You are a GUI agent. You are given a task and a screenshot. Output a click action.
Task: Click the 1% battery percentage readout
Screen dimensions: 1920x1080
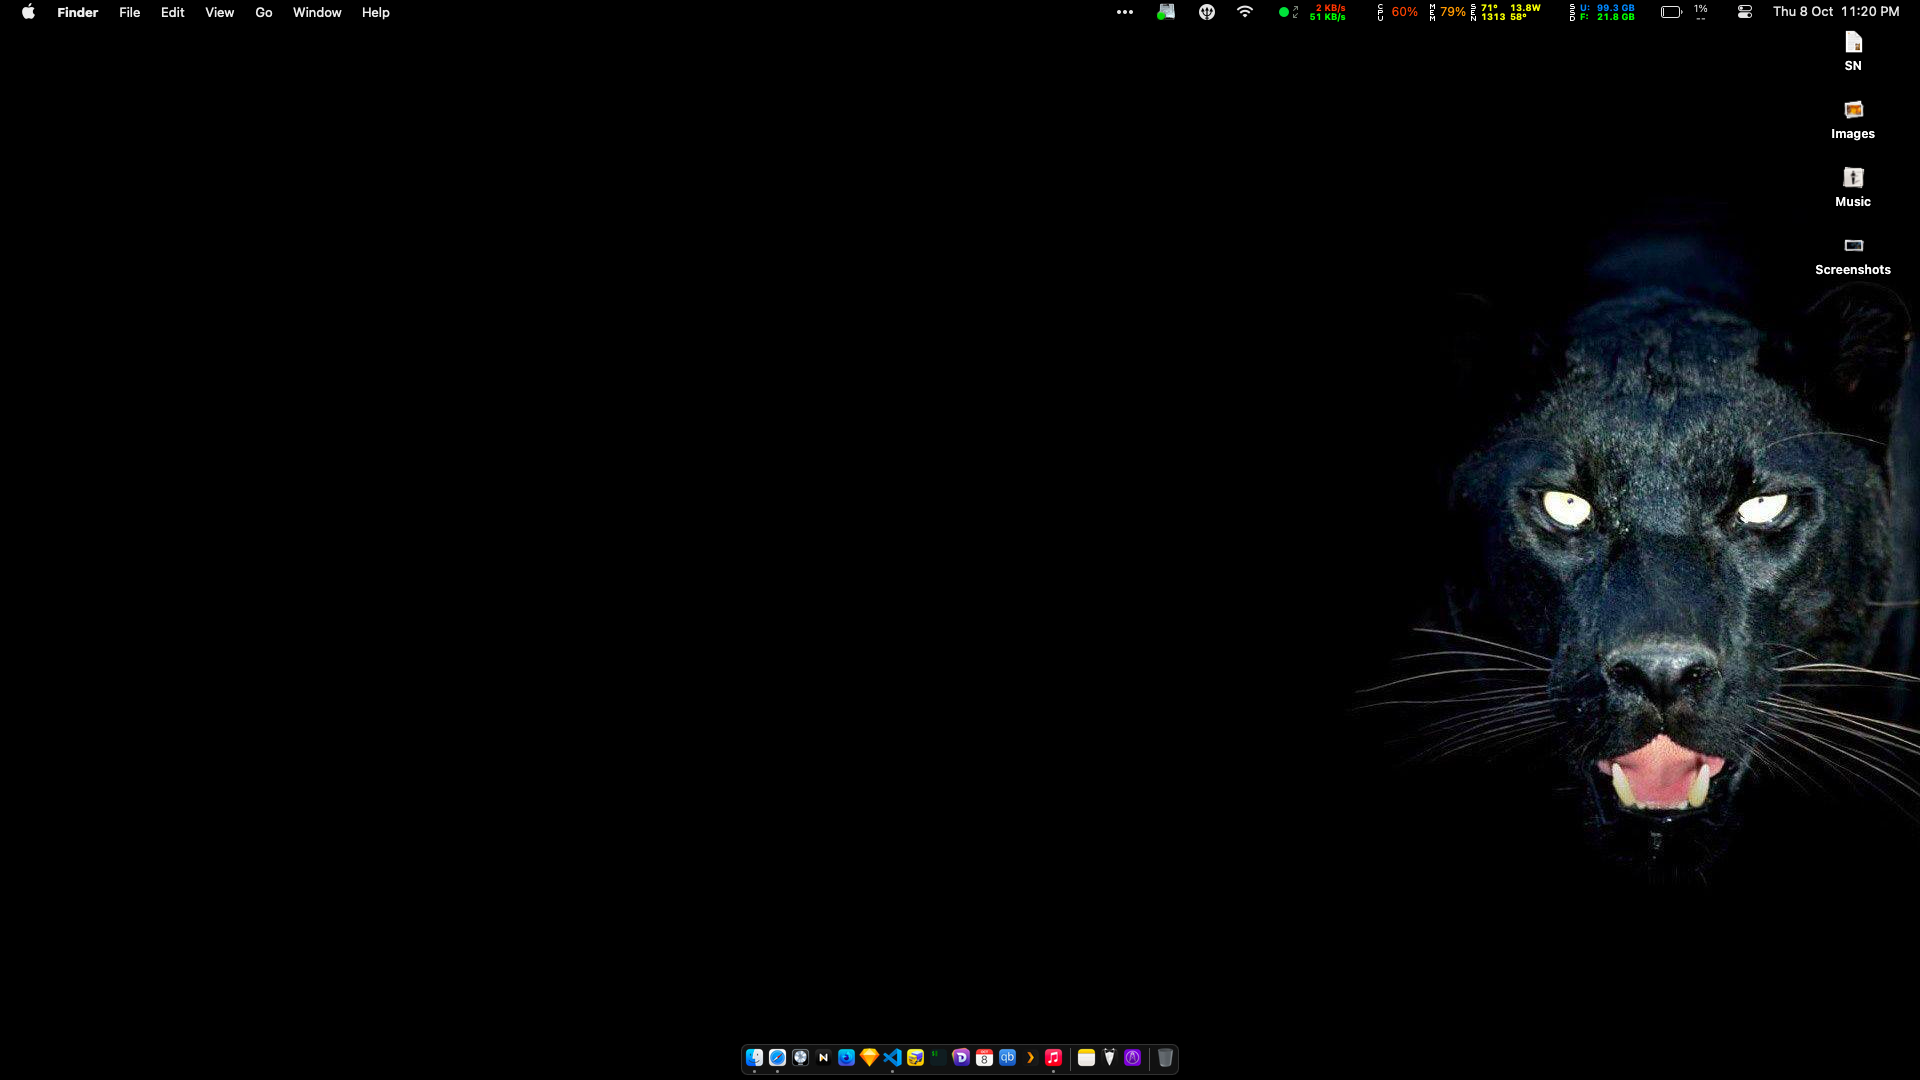coord(1701,12)
